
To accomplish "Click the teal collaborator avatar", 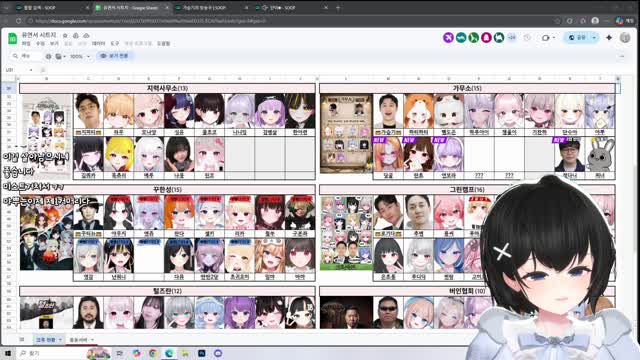I will tap(461, 38).
